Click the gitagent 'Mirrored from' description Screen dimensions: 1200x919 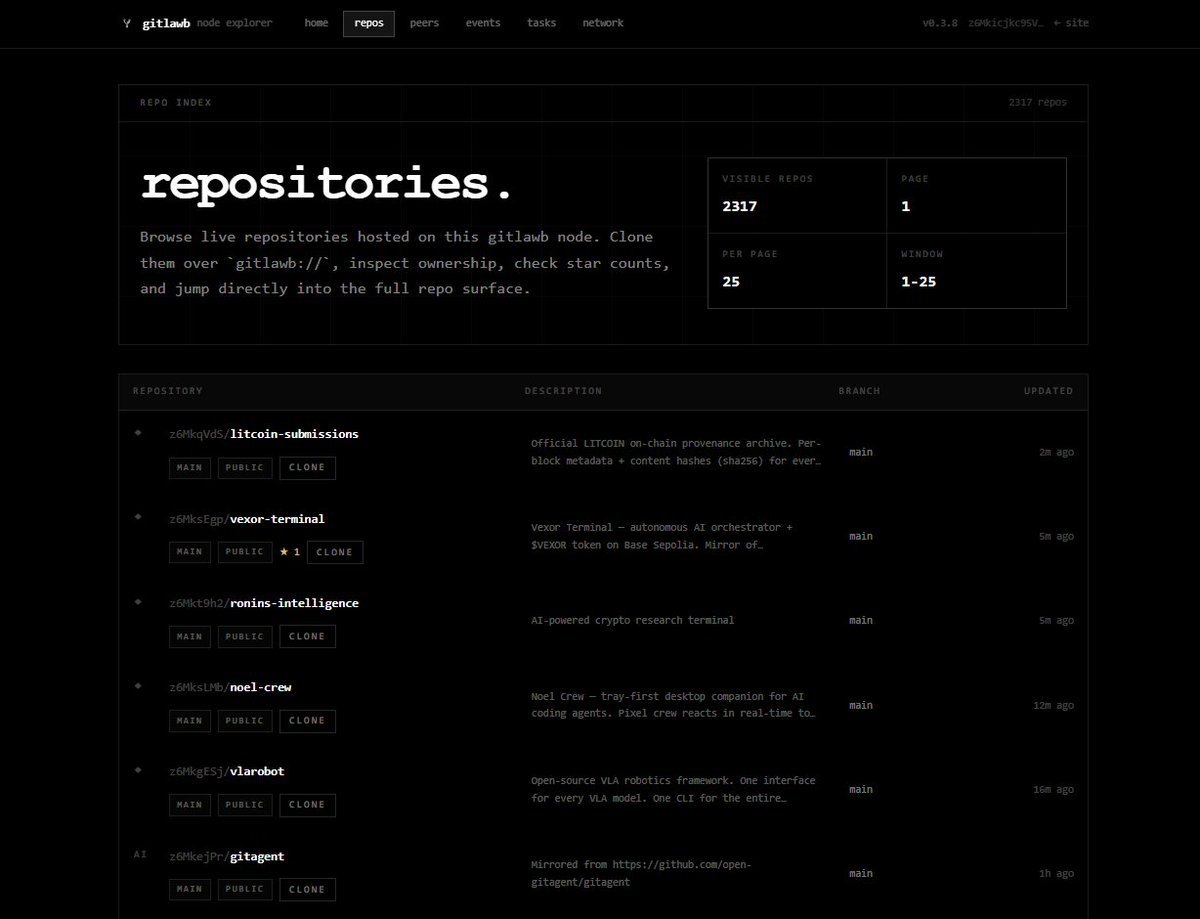click(x=641, y=874)
